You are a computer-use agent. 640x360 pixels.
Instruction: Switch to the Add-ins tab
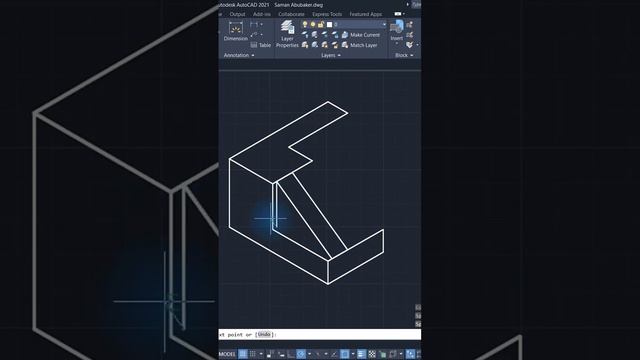(262, 14)
